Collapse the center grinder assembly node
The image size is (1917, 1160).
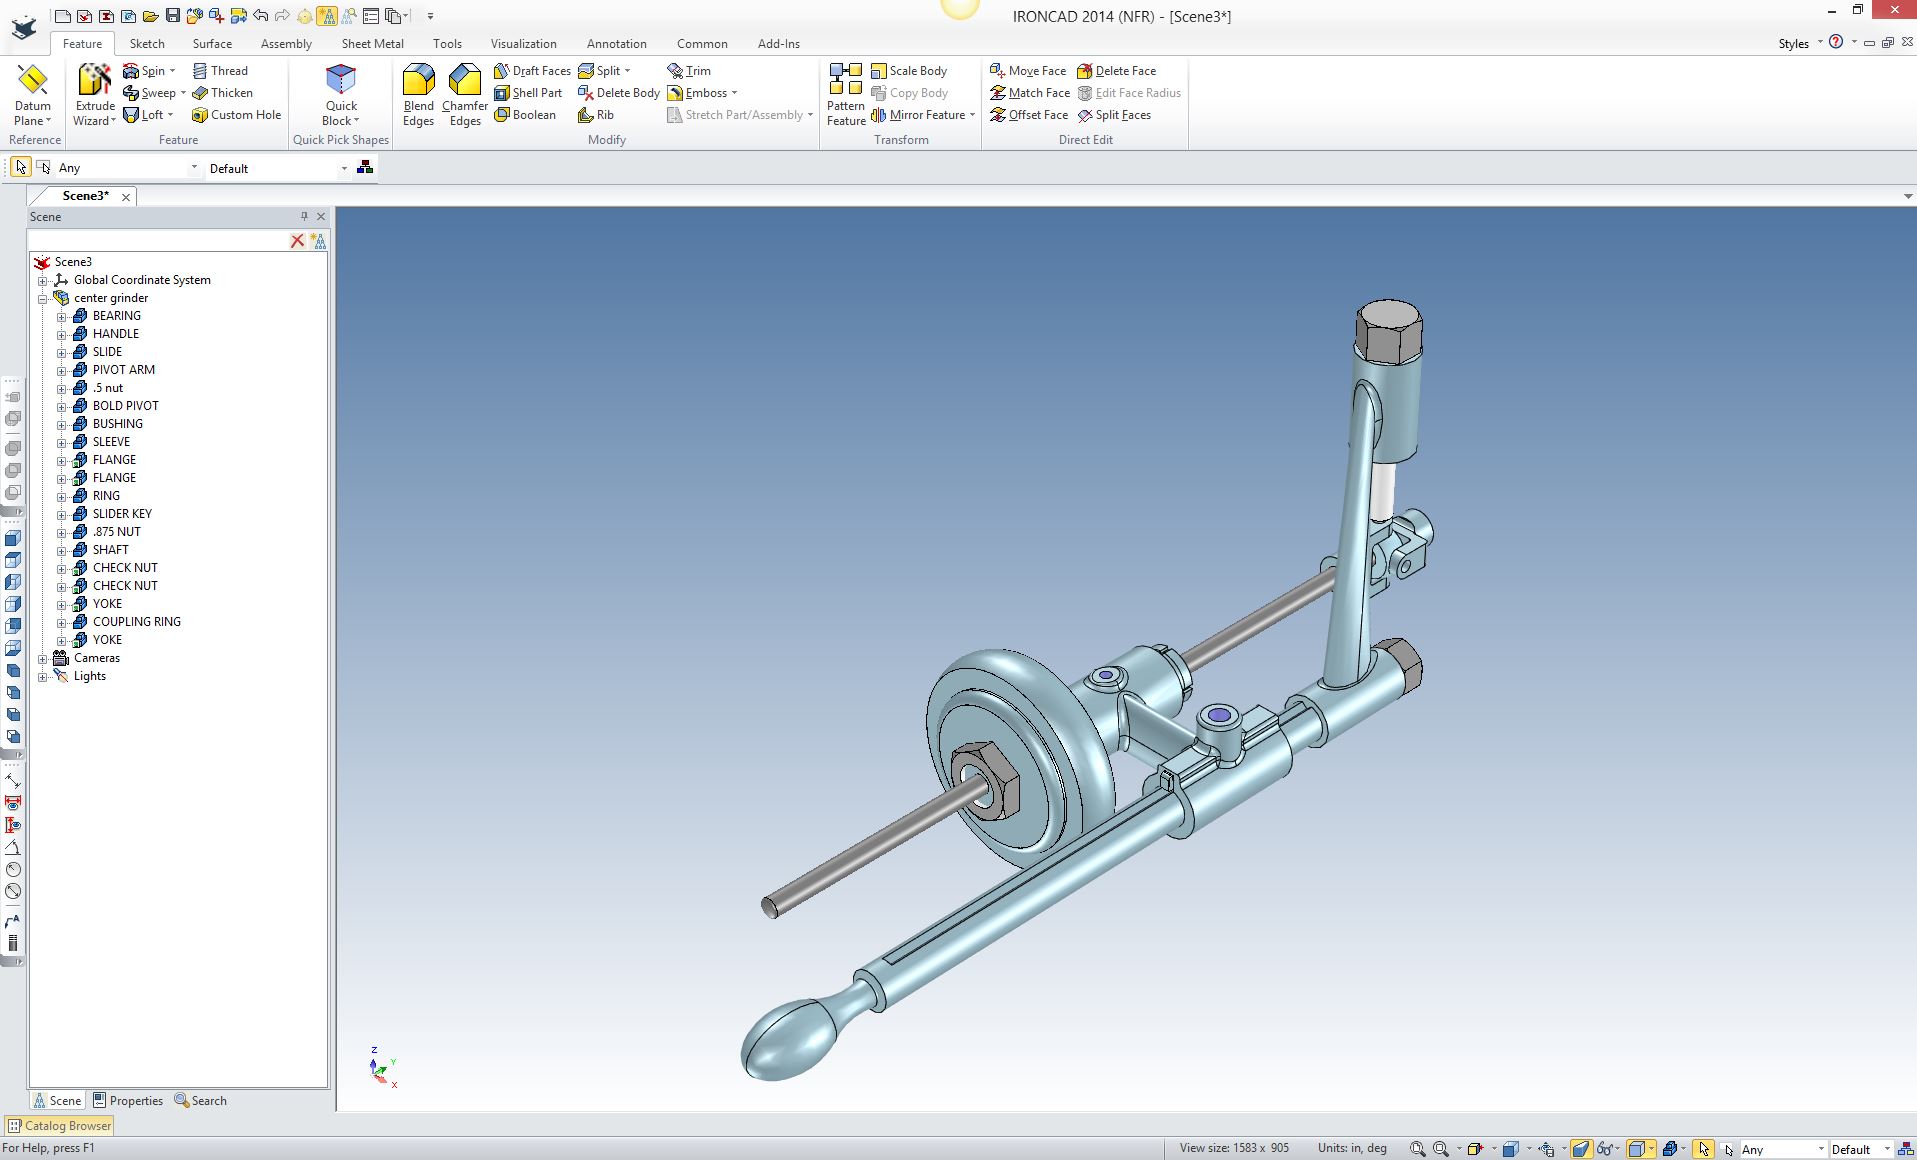tap(43, 298)
